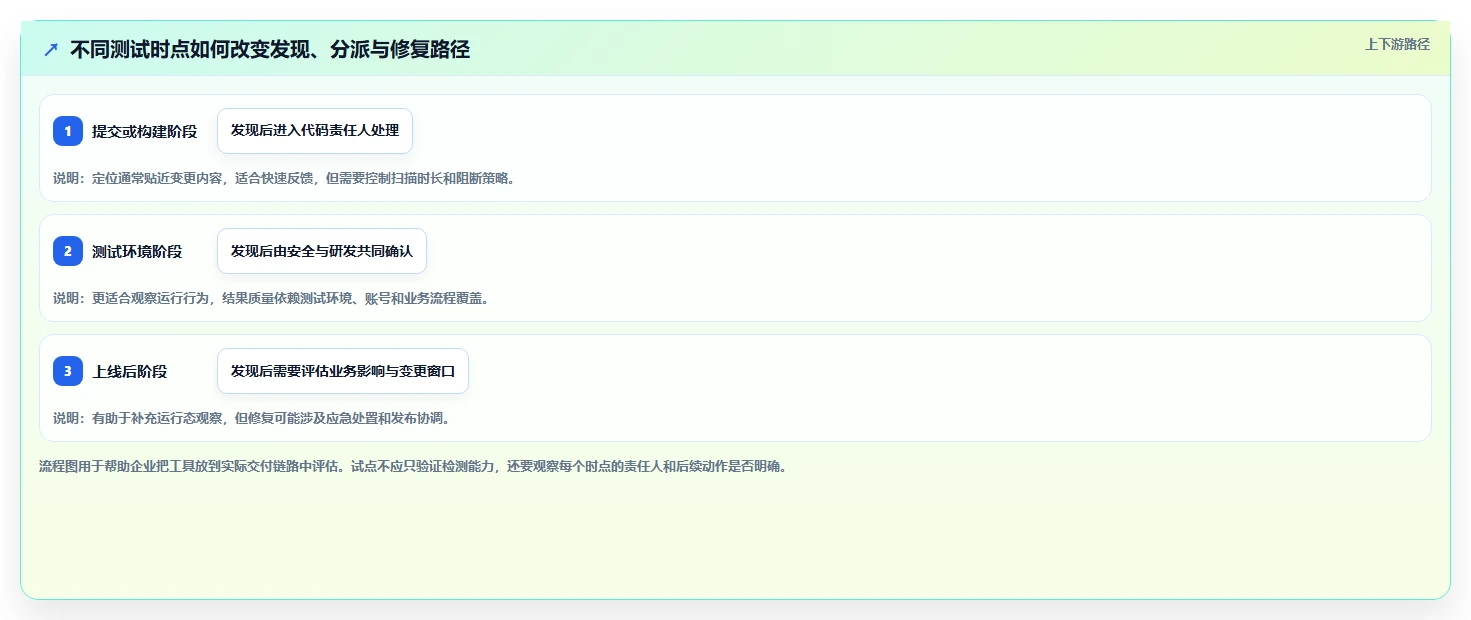This screenshot has width=1471, height=620.
Task: Click the step 3 number badge
Action: (x=68, y=371)
